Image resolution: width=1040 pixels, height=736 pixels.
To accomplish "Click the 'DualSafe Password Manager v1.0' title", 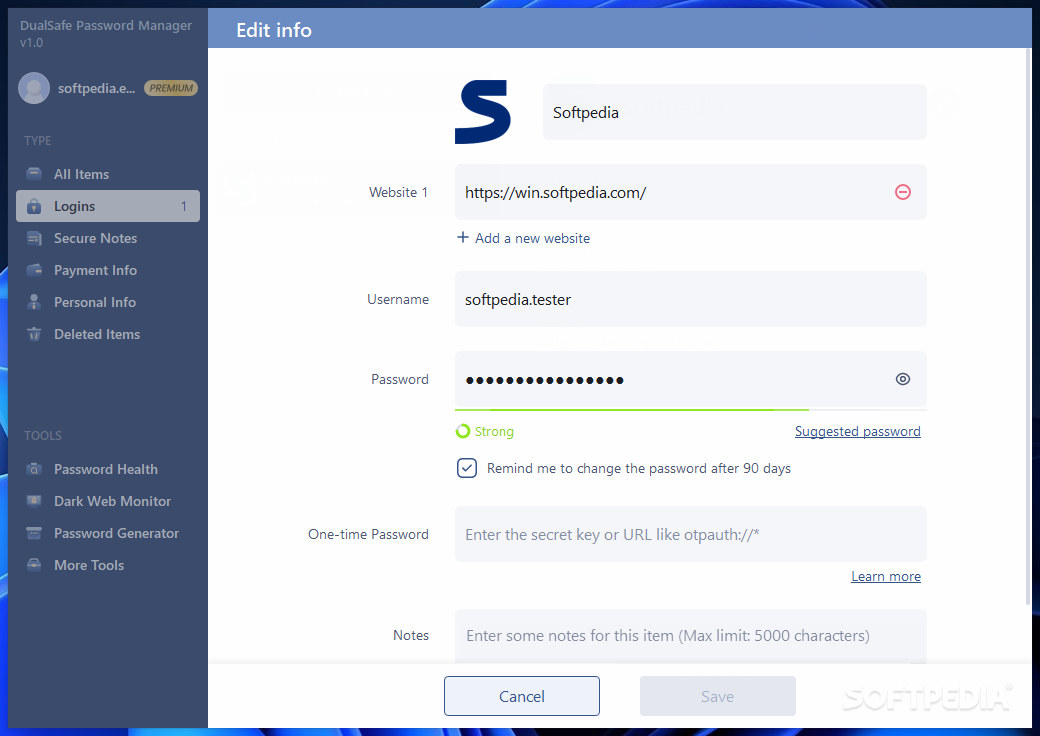I will point(106,34).
